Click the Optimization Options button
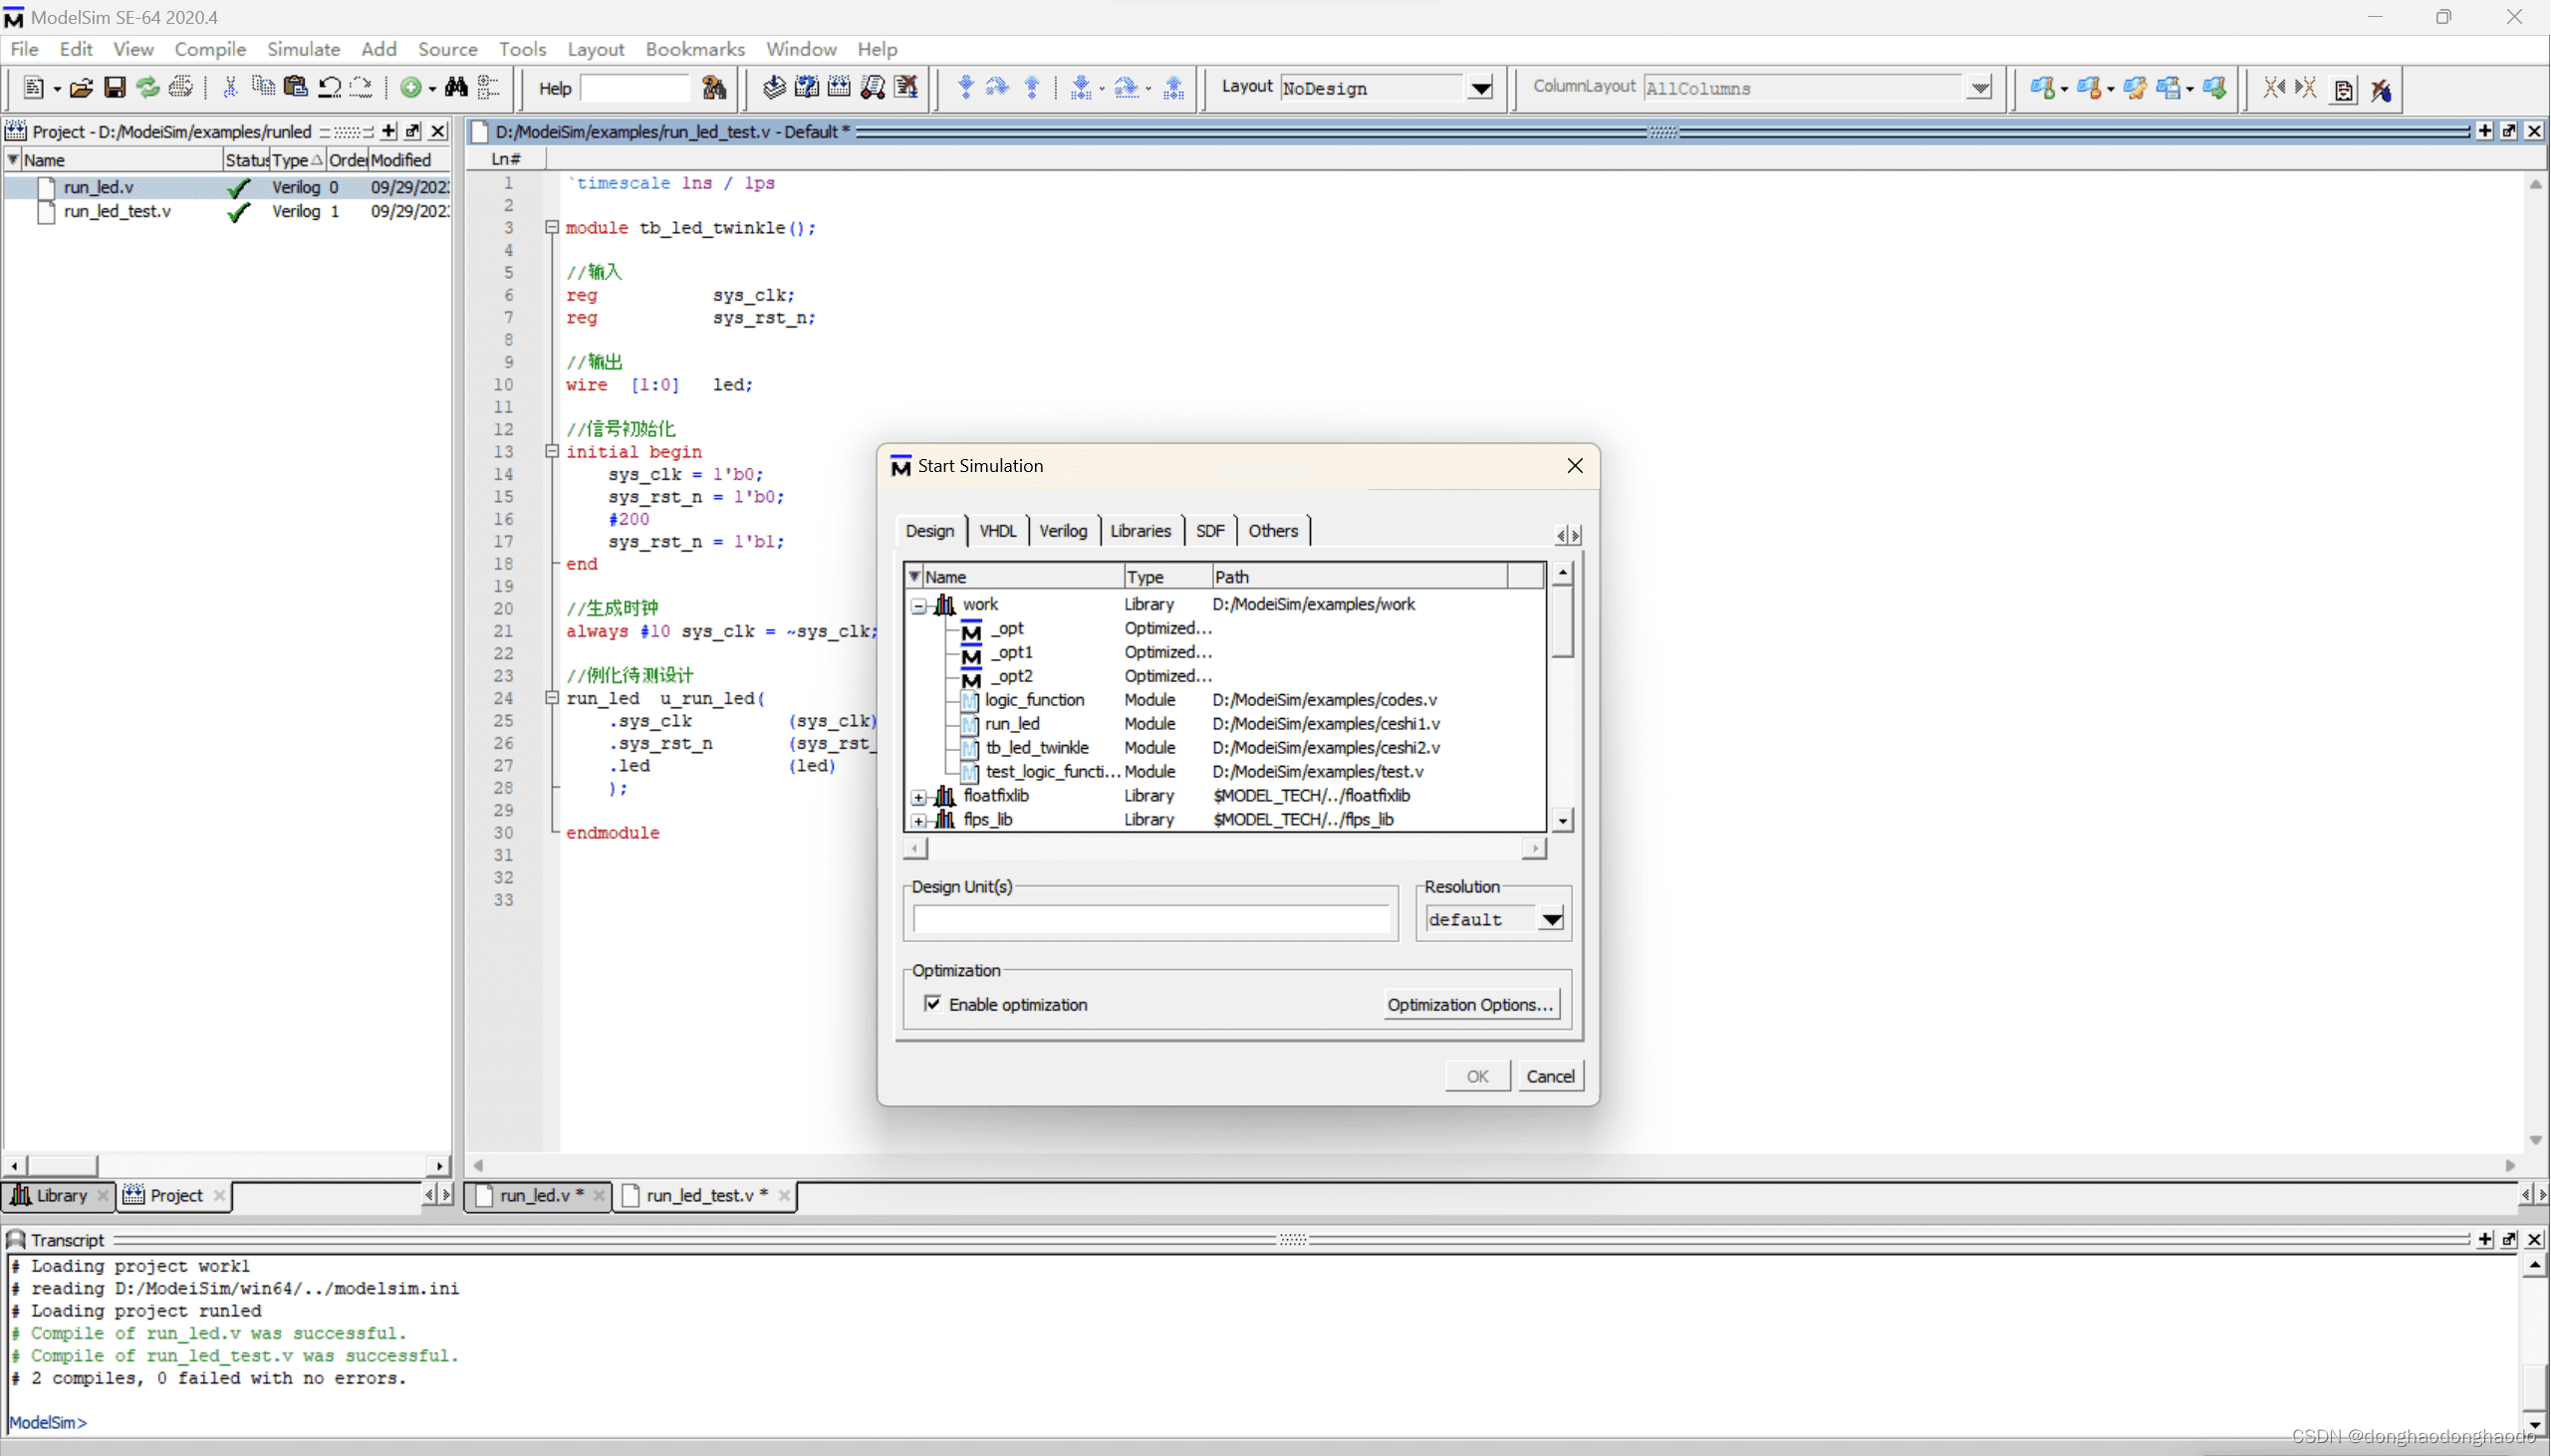Screen dimensions: 2551x1456 click(x=1470, y=1004)
